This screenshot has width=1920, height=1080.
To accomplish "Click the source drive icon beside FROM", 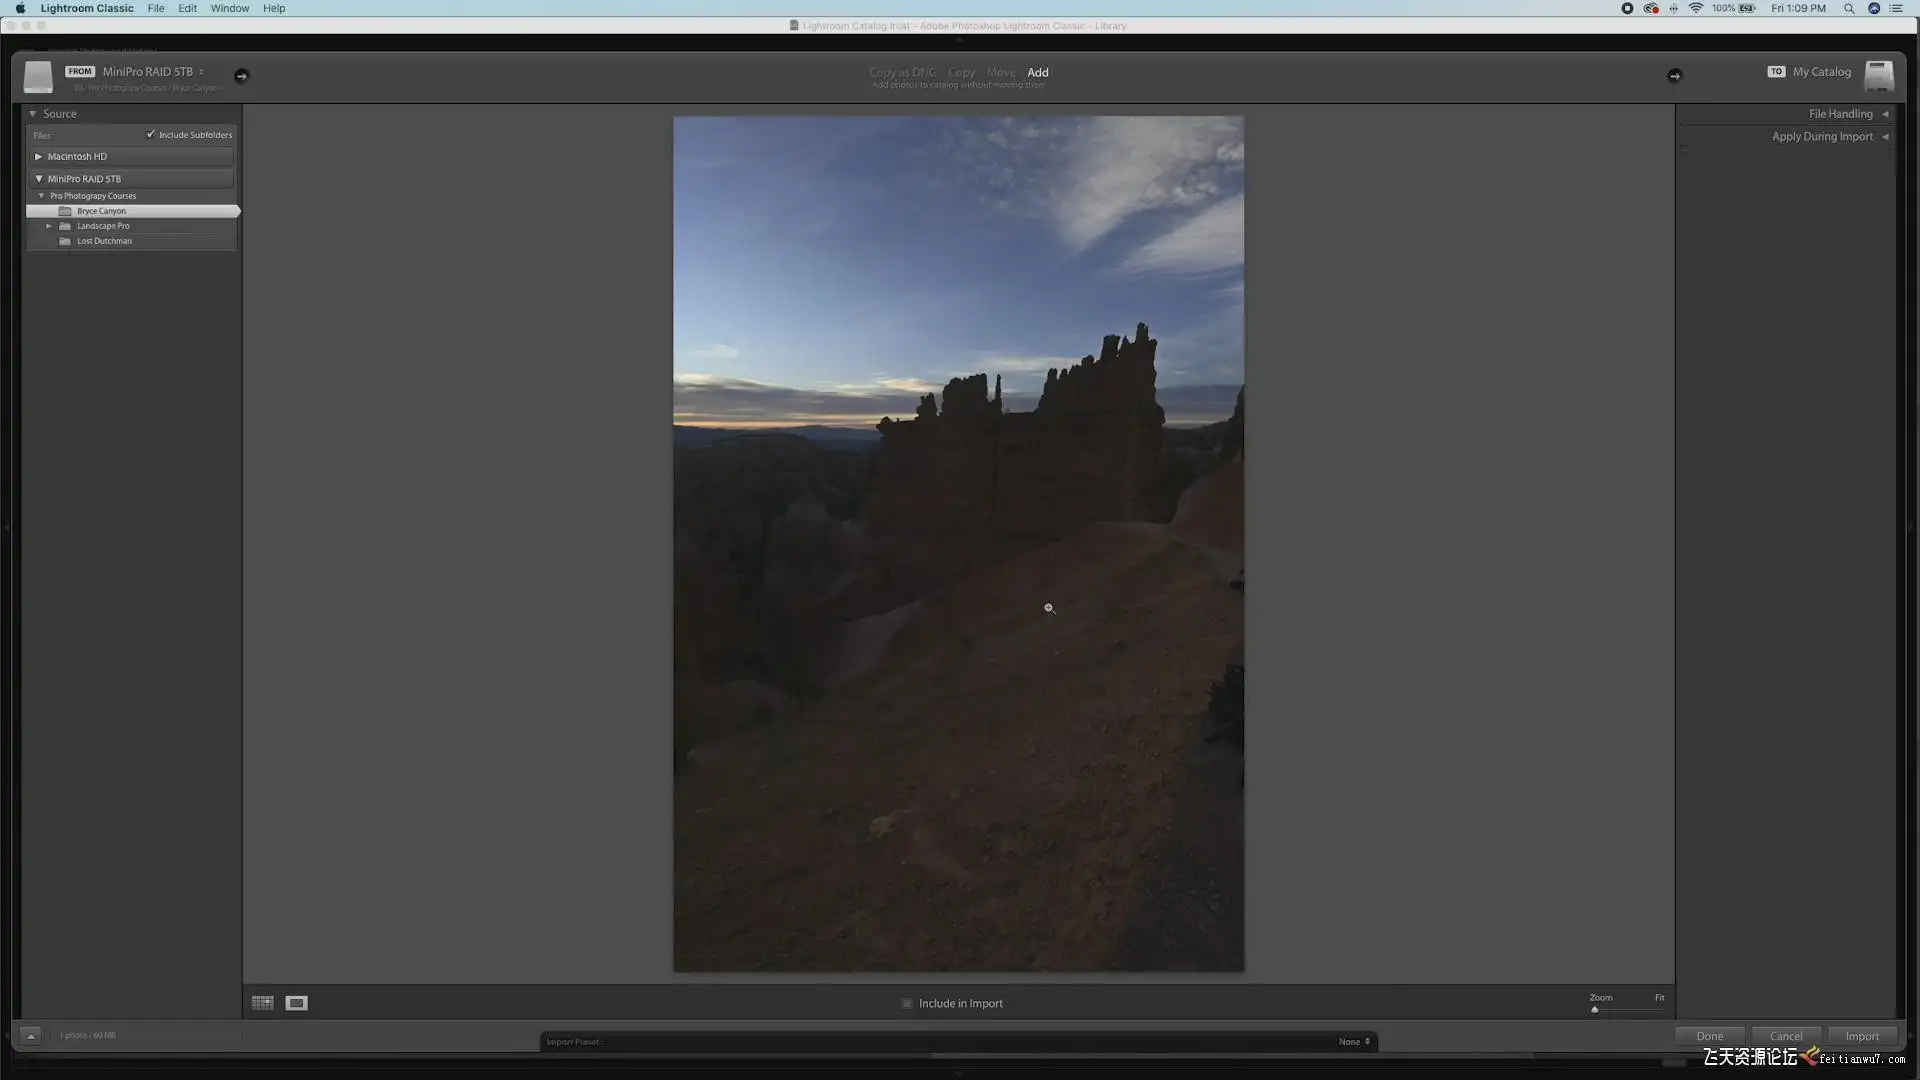I will coord(38,76).
